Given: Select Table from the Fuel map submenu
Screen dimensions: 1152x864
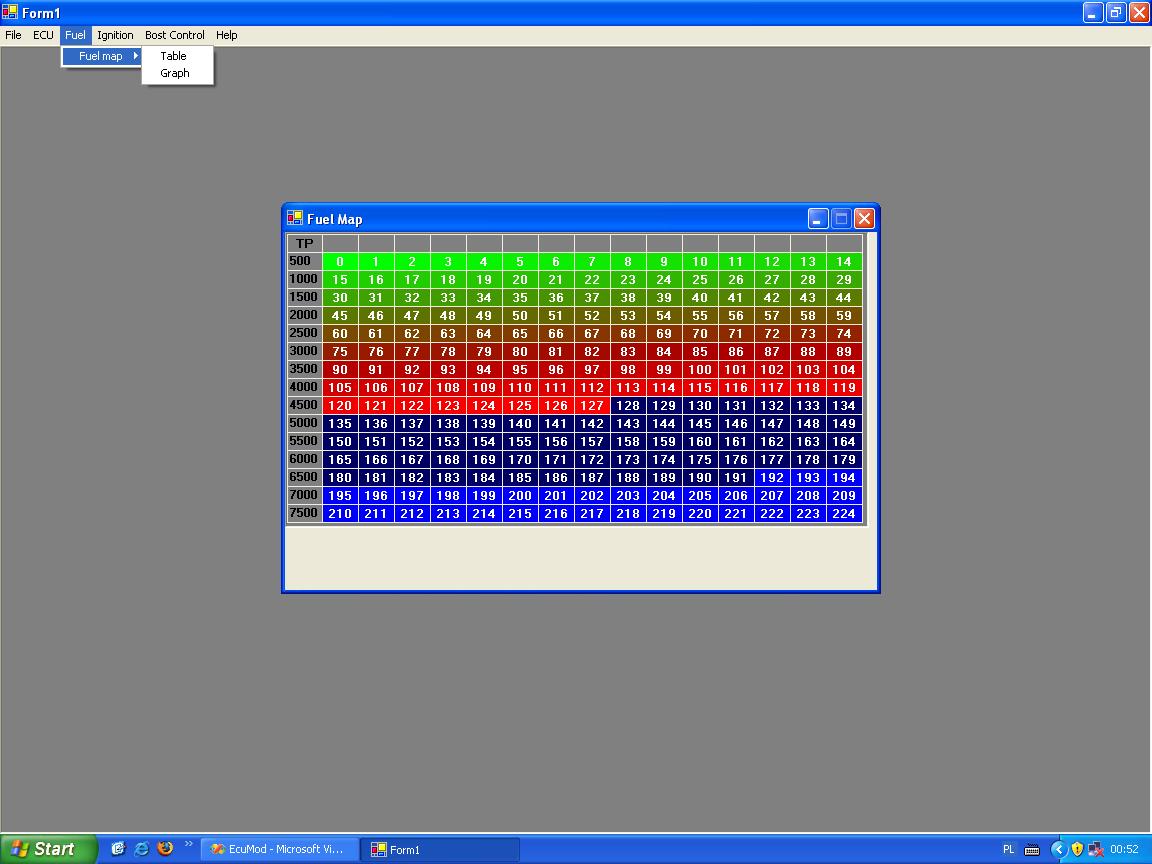Looking at the screenshot, I should pos(174,56).
